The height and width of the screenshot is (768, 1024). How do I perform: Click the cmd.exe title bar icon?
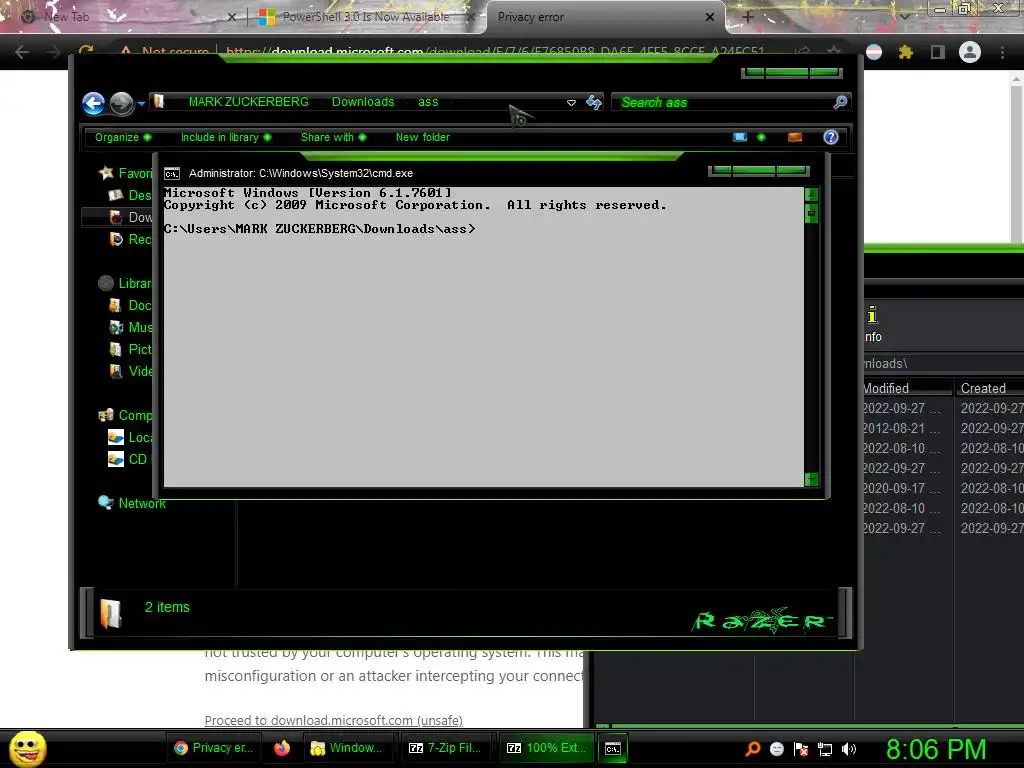pyautogui.click(x=172, y=174)
